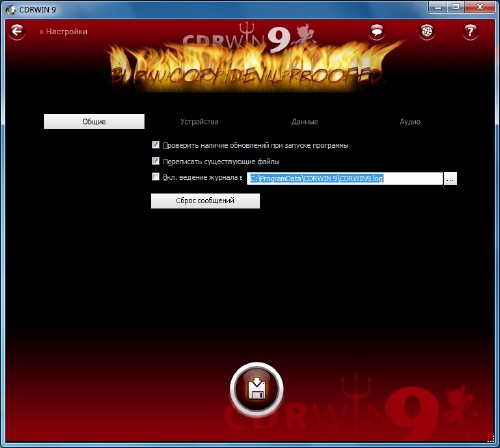Screen dimensions: 500x448
Task: Toggle overwrite existing files checkbox
Action: tap(156, 161)
